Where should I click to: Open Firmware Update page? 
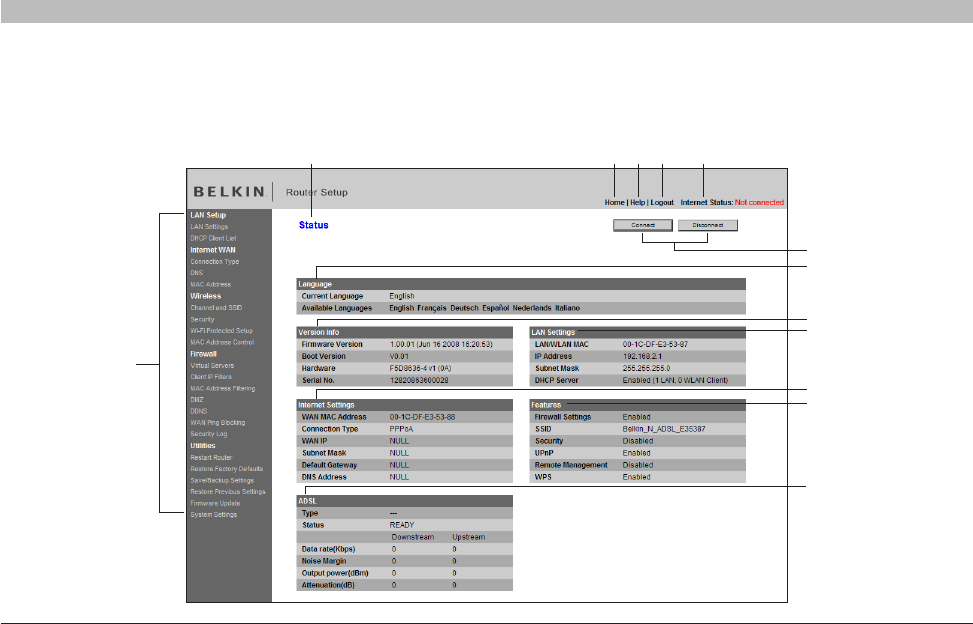click(x=215, y=504)
